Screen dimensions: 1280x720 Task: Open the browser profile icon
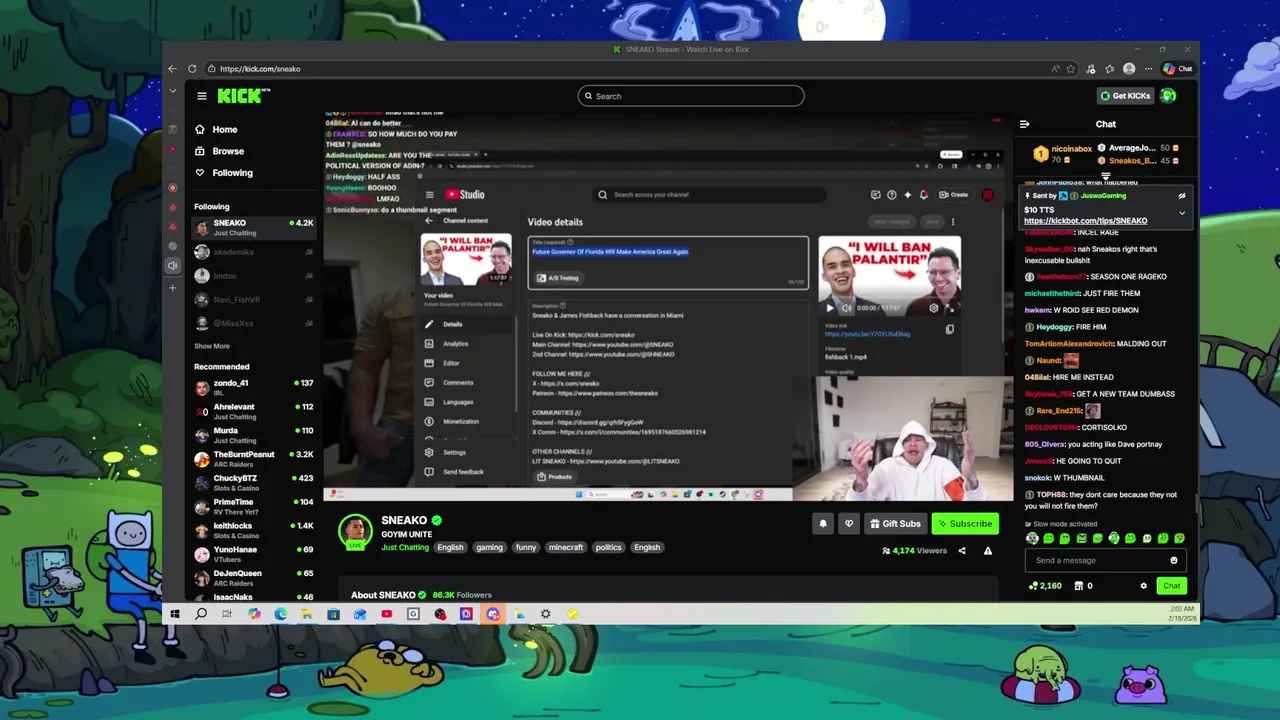pos(1129,69)
